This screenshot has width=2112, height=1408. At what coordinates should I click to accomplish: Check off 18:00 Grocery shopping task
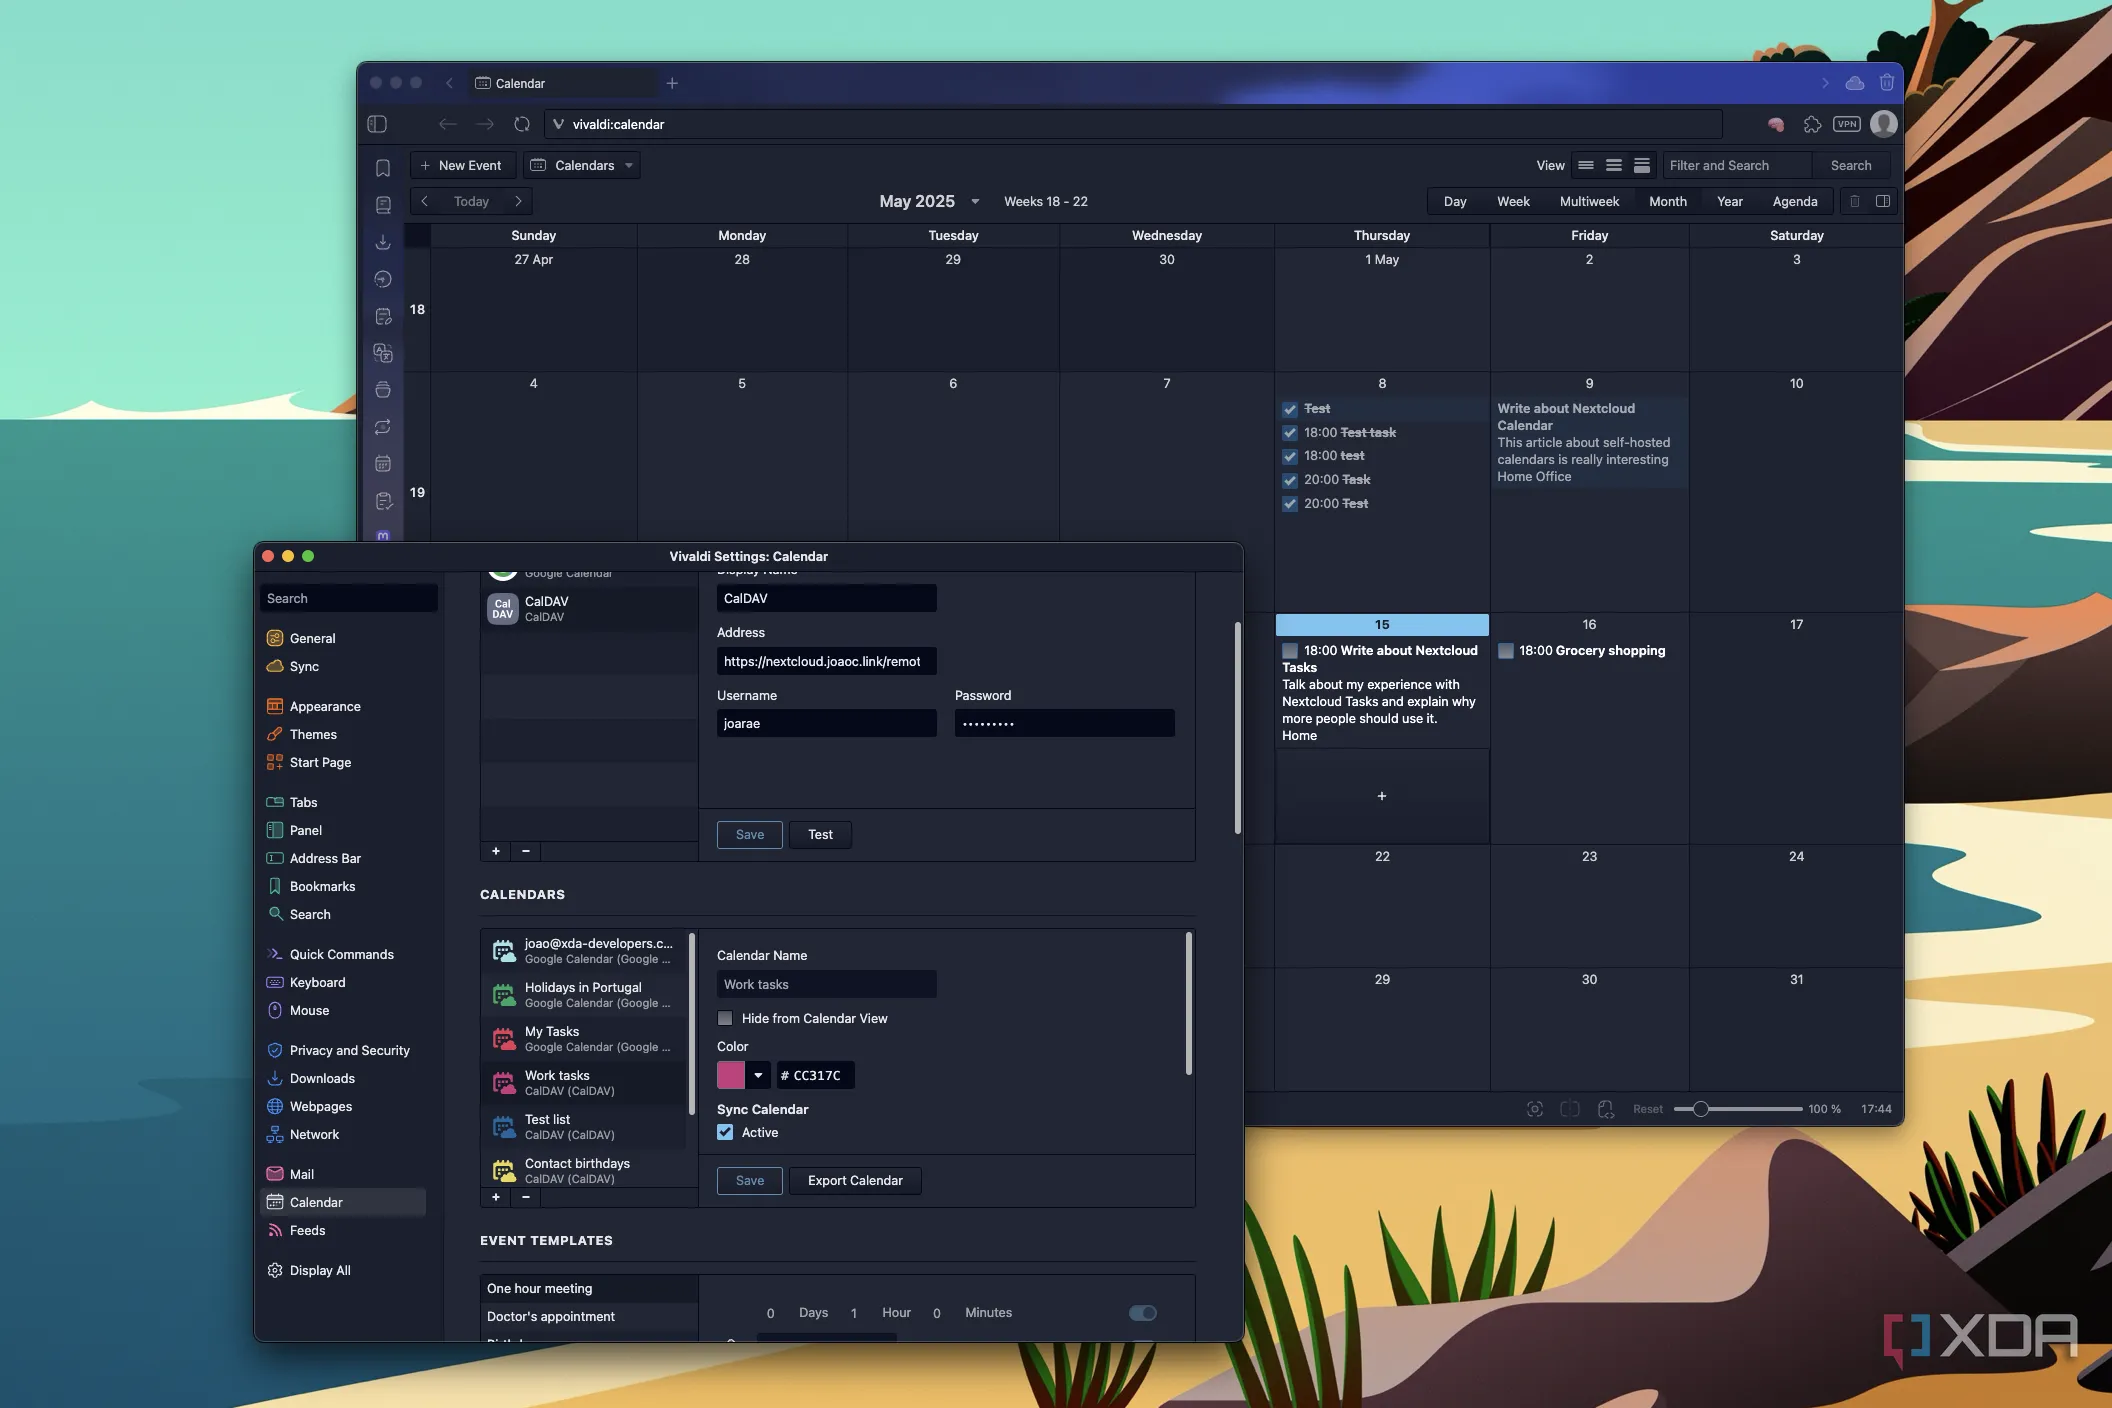(x=1505, y=651)
